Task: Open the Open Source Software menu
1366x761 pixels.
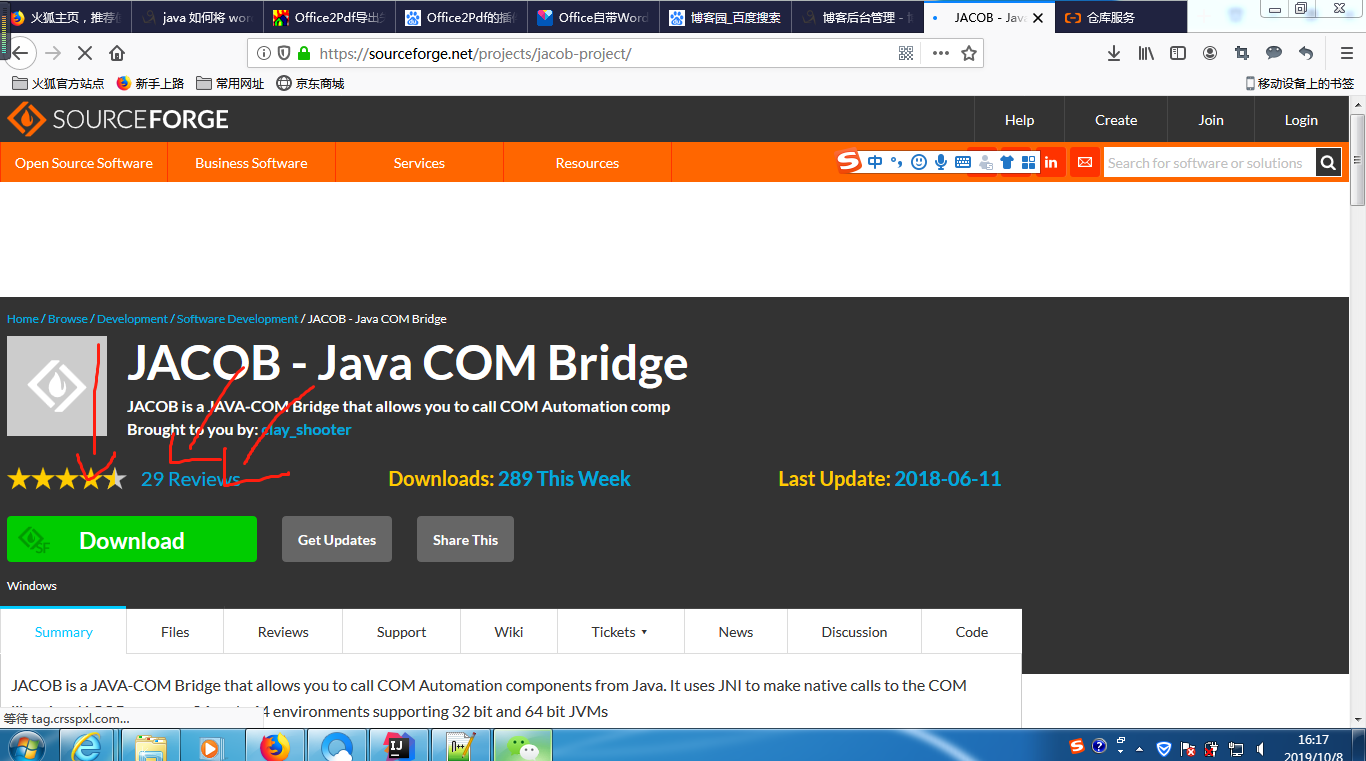Action: coord(84,163)
